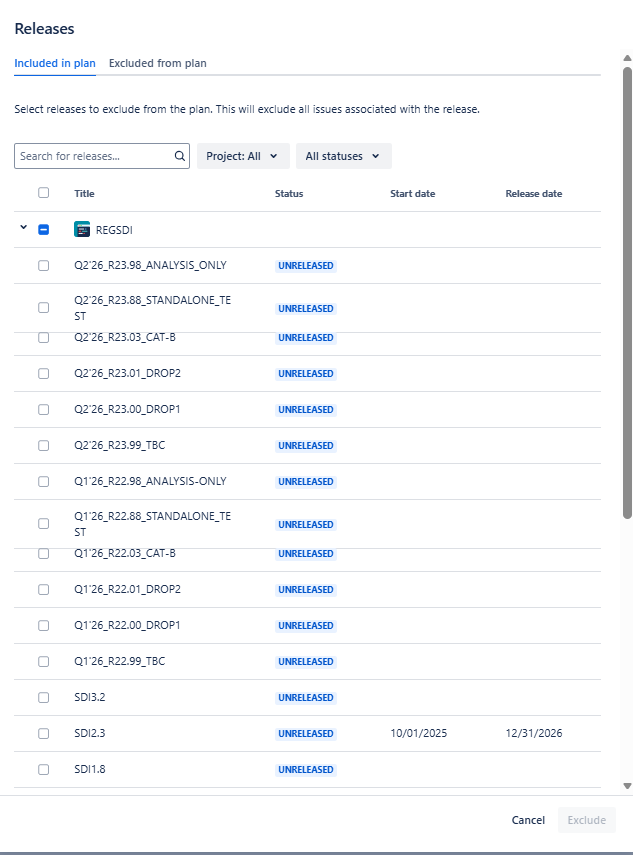Click the scrollbar up arrow
Screen dimensions: 633x855
[x=628, y=58]
